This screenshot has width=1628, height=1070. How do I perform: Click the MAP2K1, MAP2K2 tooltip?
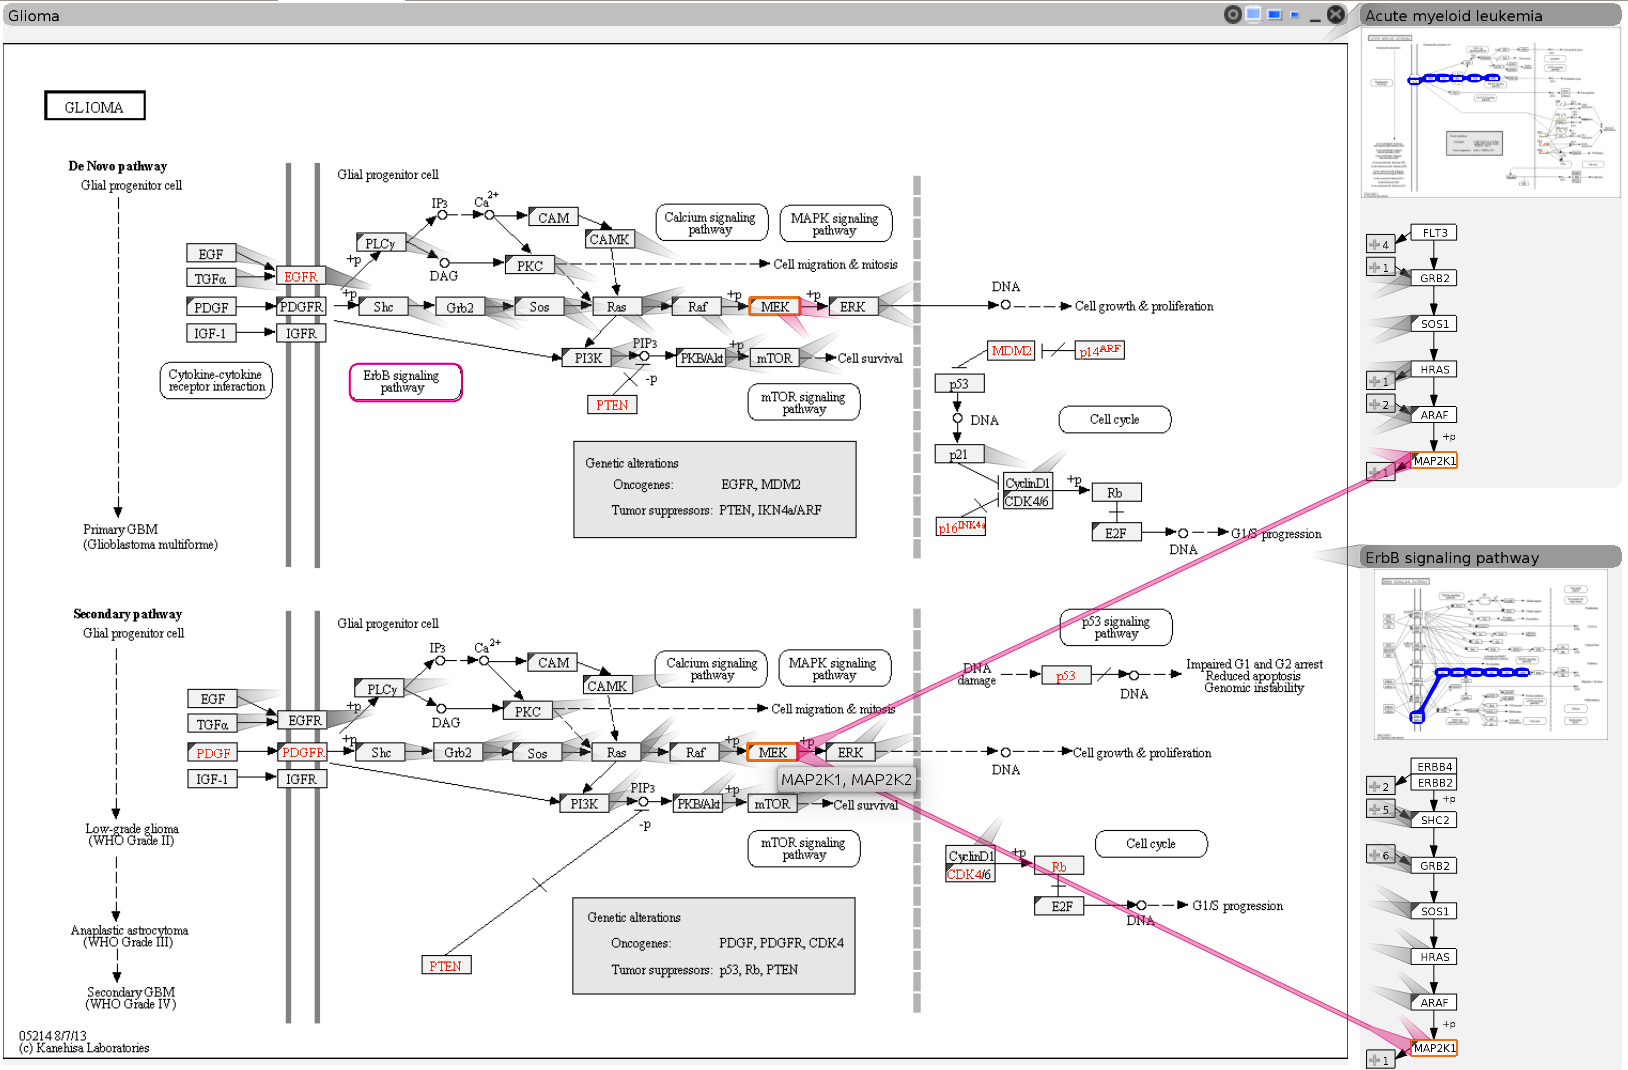click(847, 780)
